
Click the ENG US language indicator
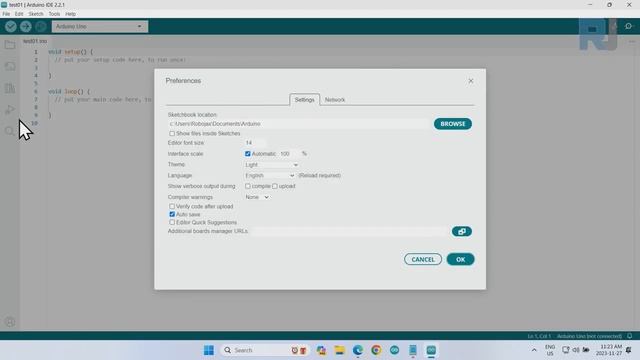pyautogui.click(x=550, y=350)
